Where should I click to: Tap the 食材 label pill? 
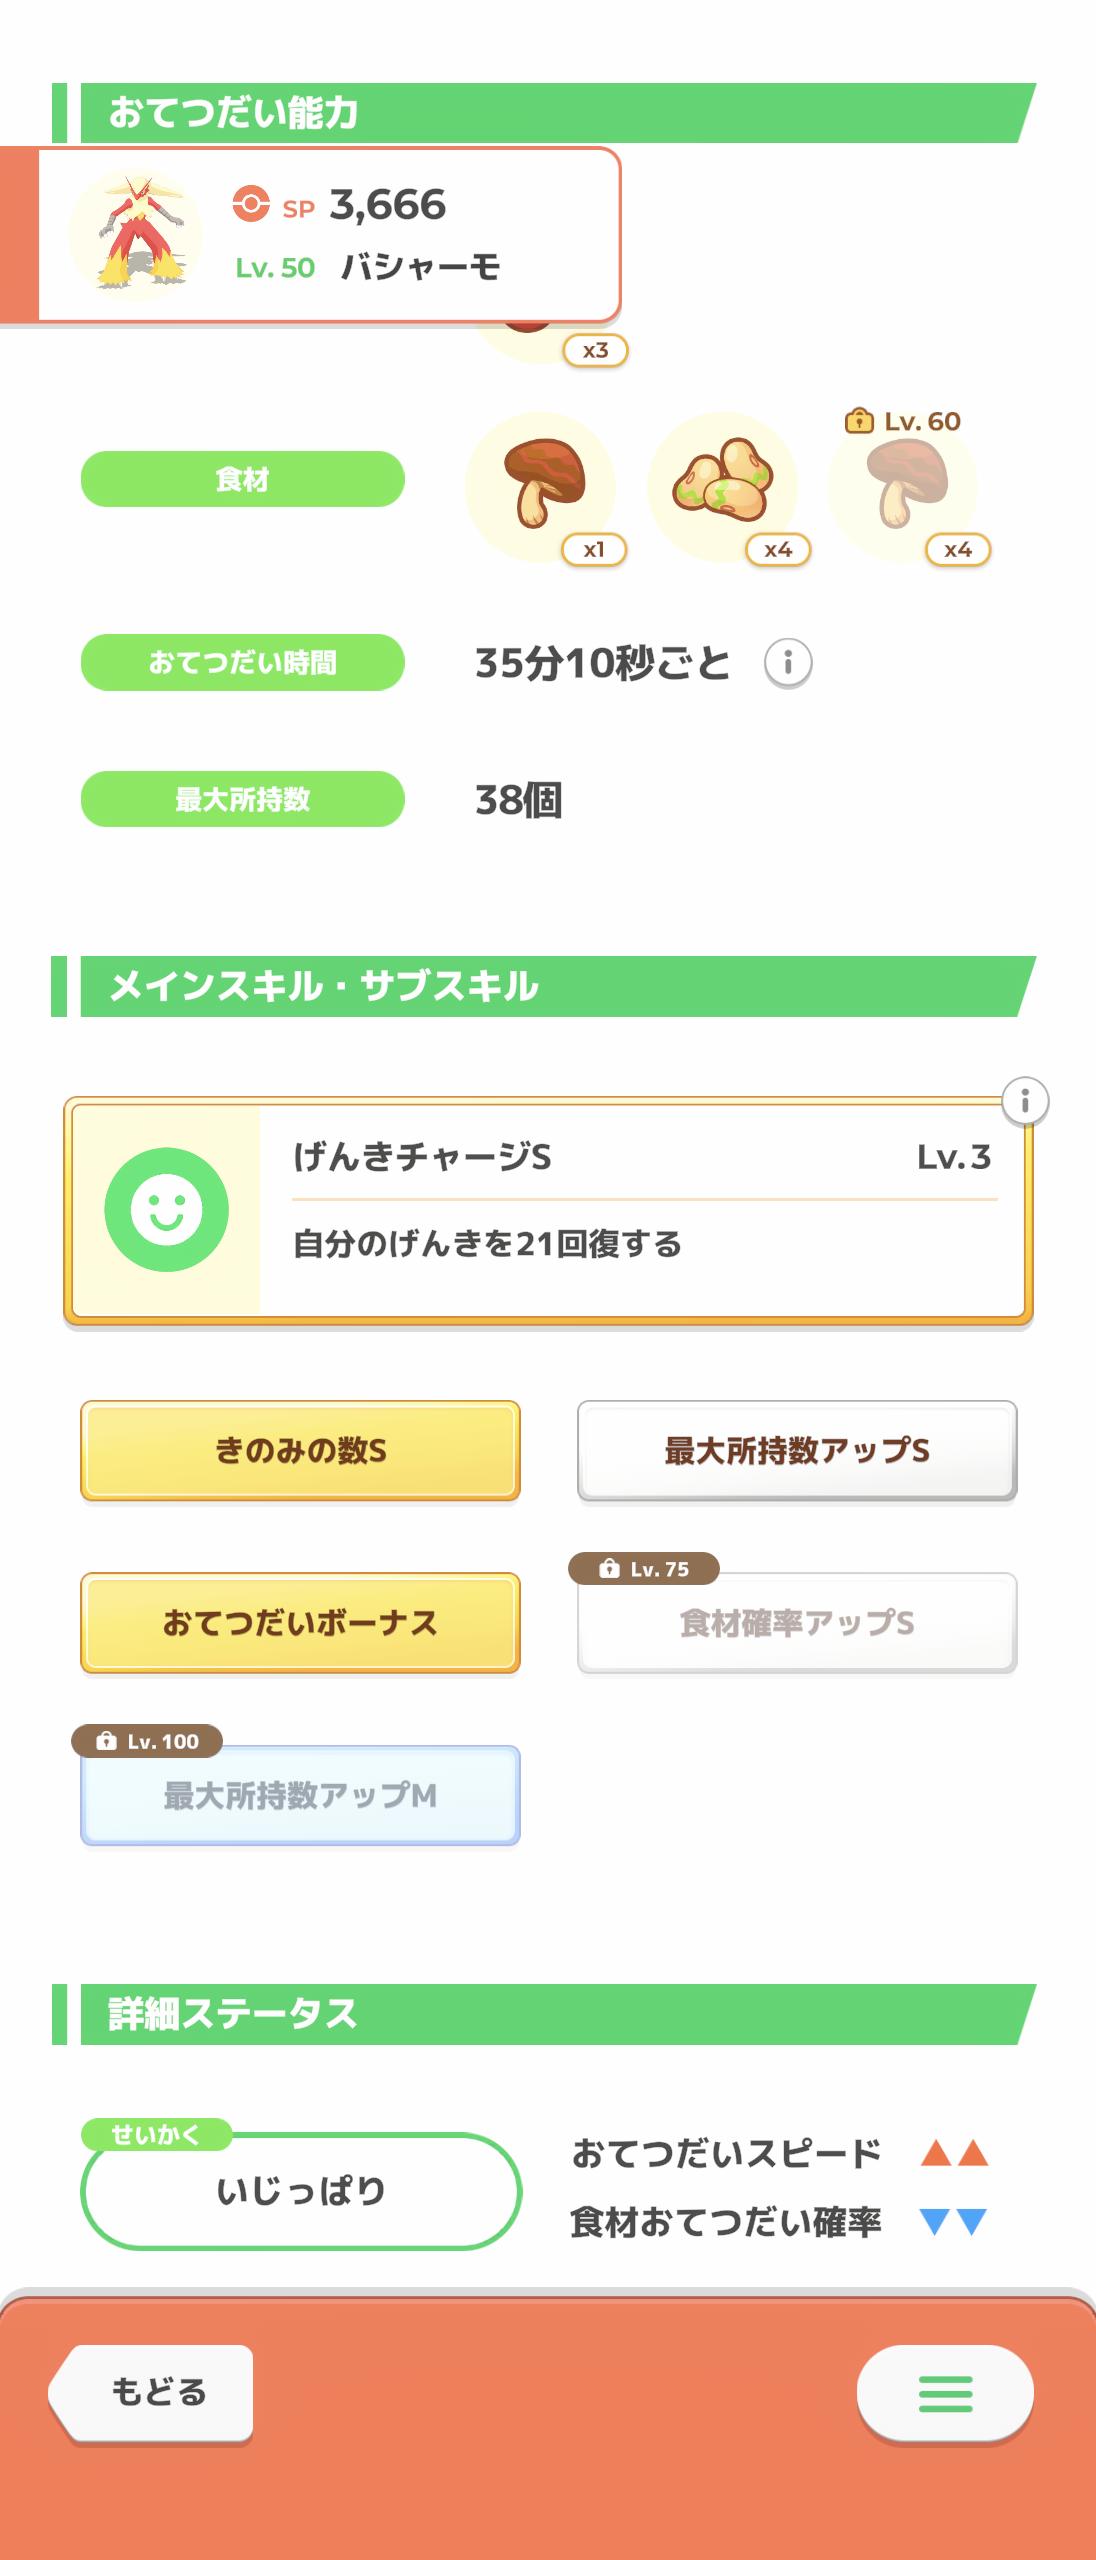[x=242, y=479]
